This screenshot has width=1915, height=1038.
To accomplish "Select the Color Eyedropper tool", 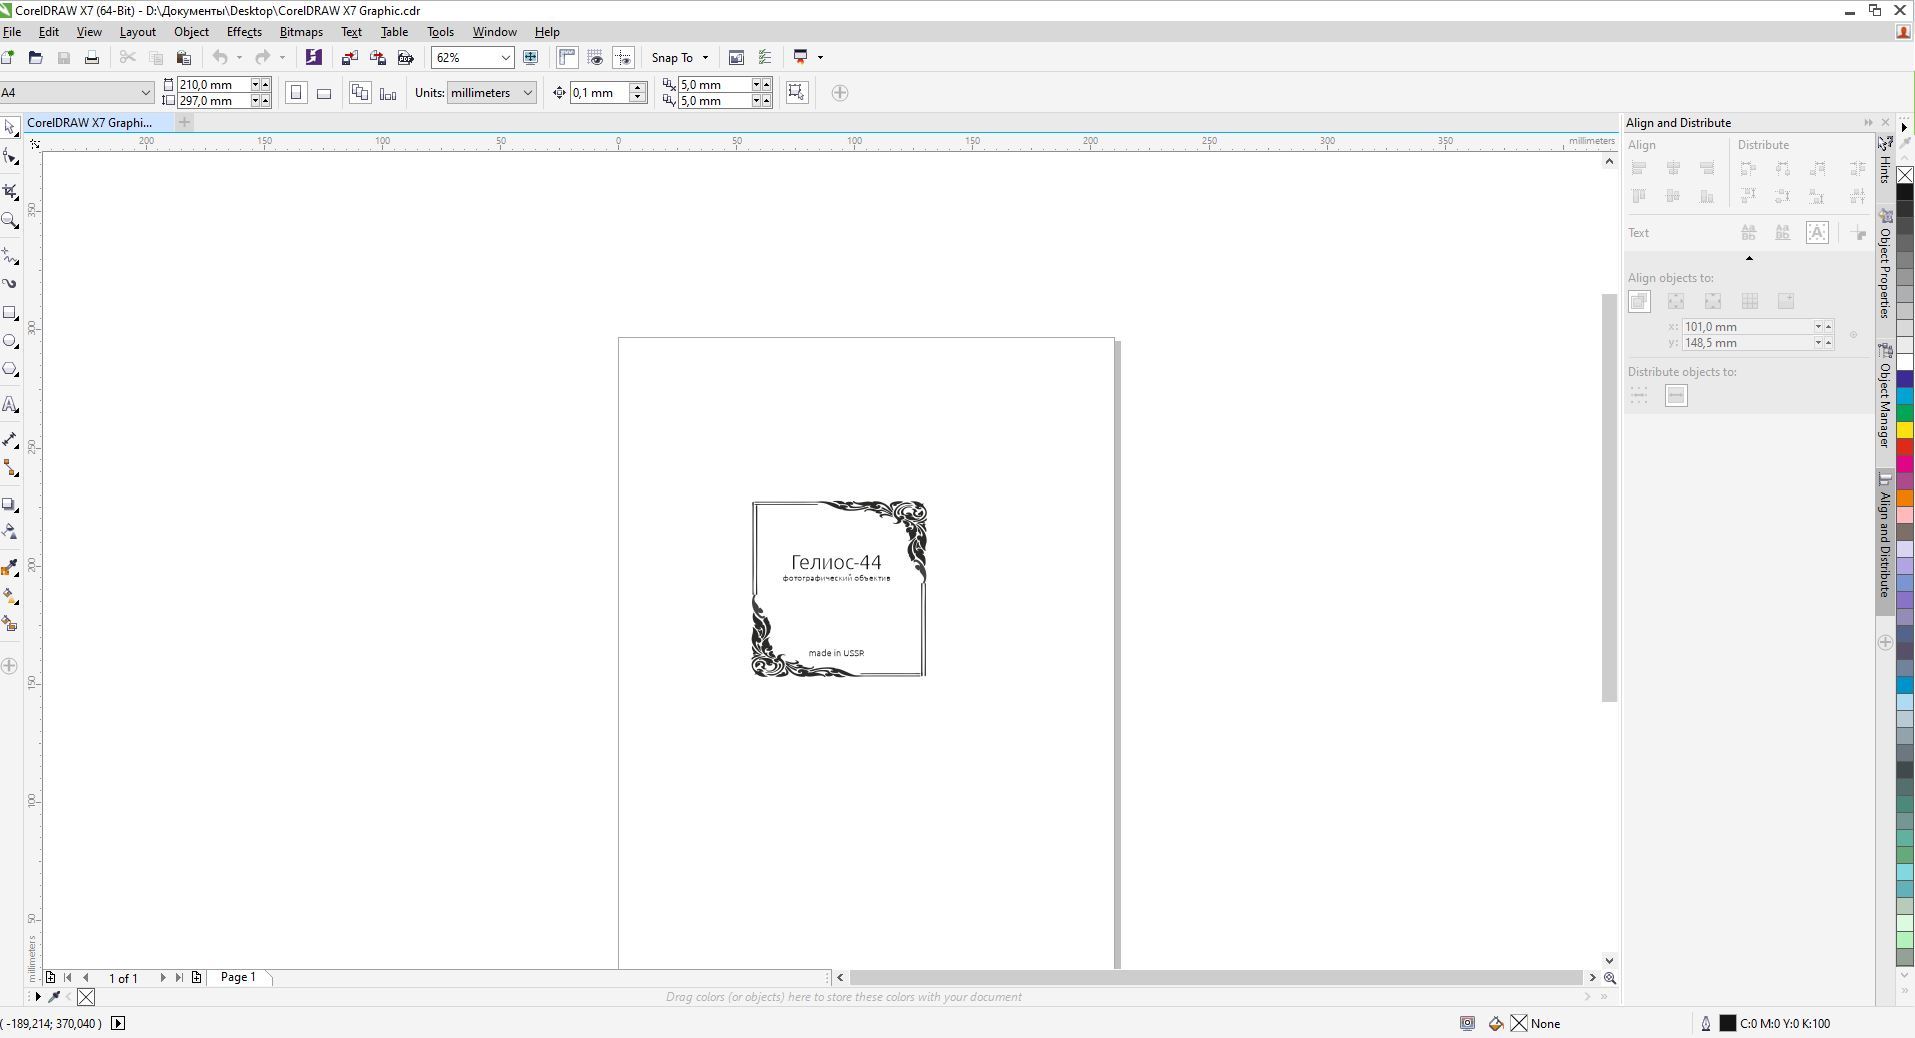I will click(x=11, y=568).
